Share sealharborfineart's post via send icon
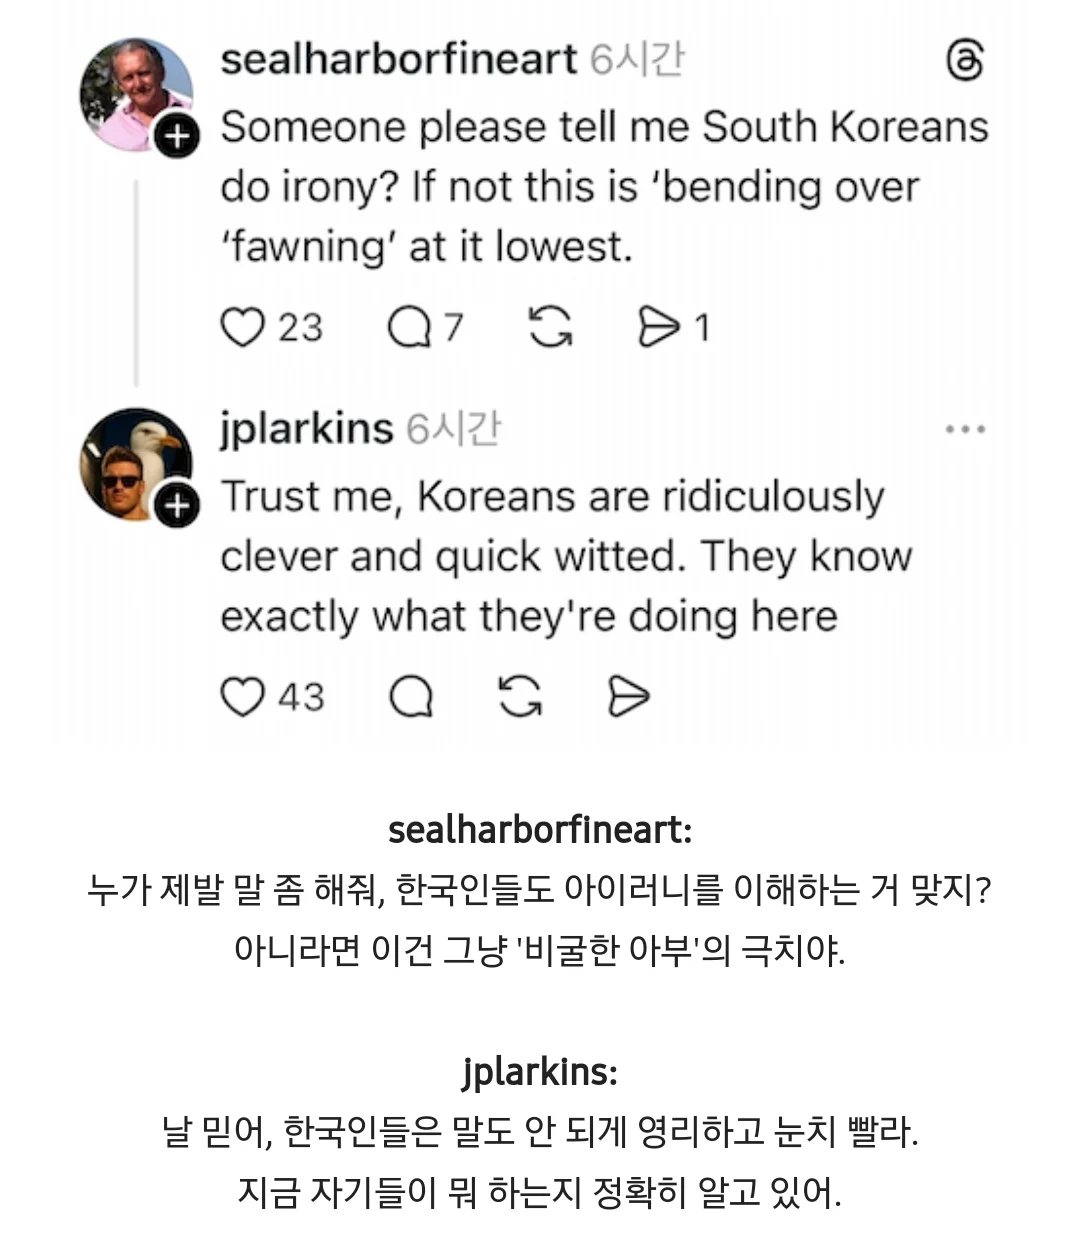The height and width of the screenshot is (1244, 1080). click(657, 327)
